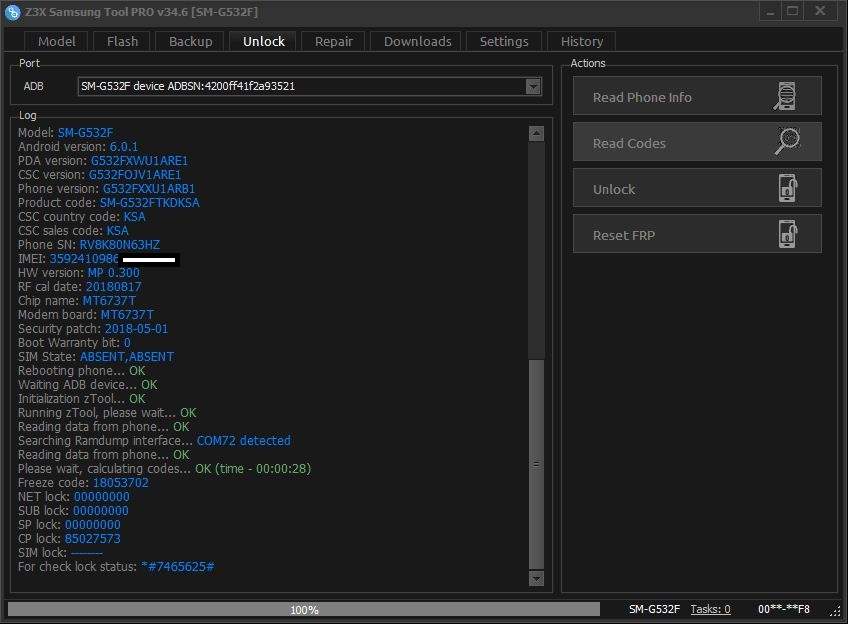Click the 100% progress bar
848x624 pixels.
(x=303, y=609)
